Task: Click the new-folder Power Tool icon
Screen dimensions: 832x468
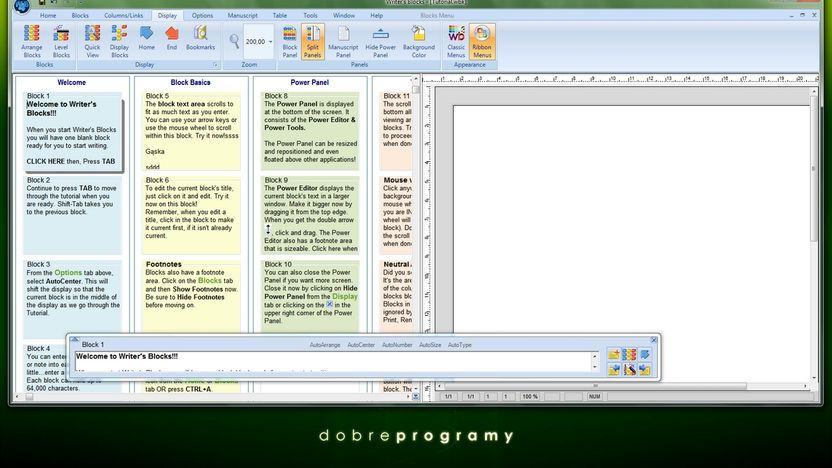Action: 614,354
